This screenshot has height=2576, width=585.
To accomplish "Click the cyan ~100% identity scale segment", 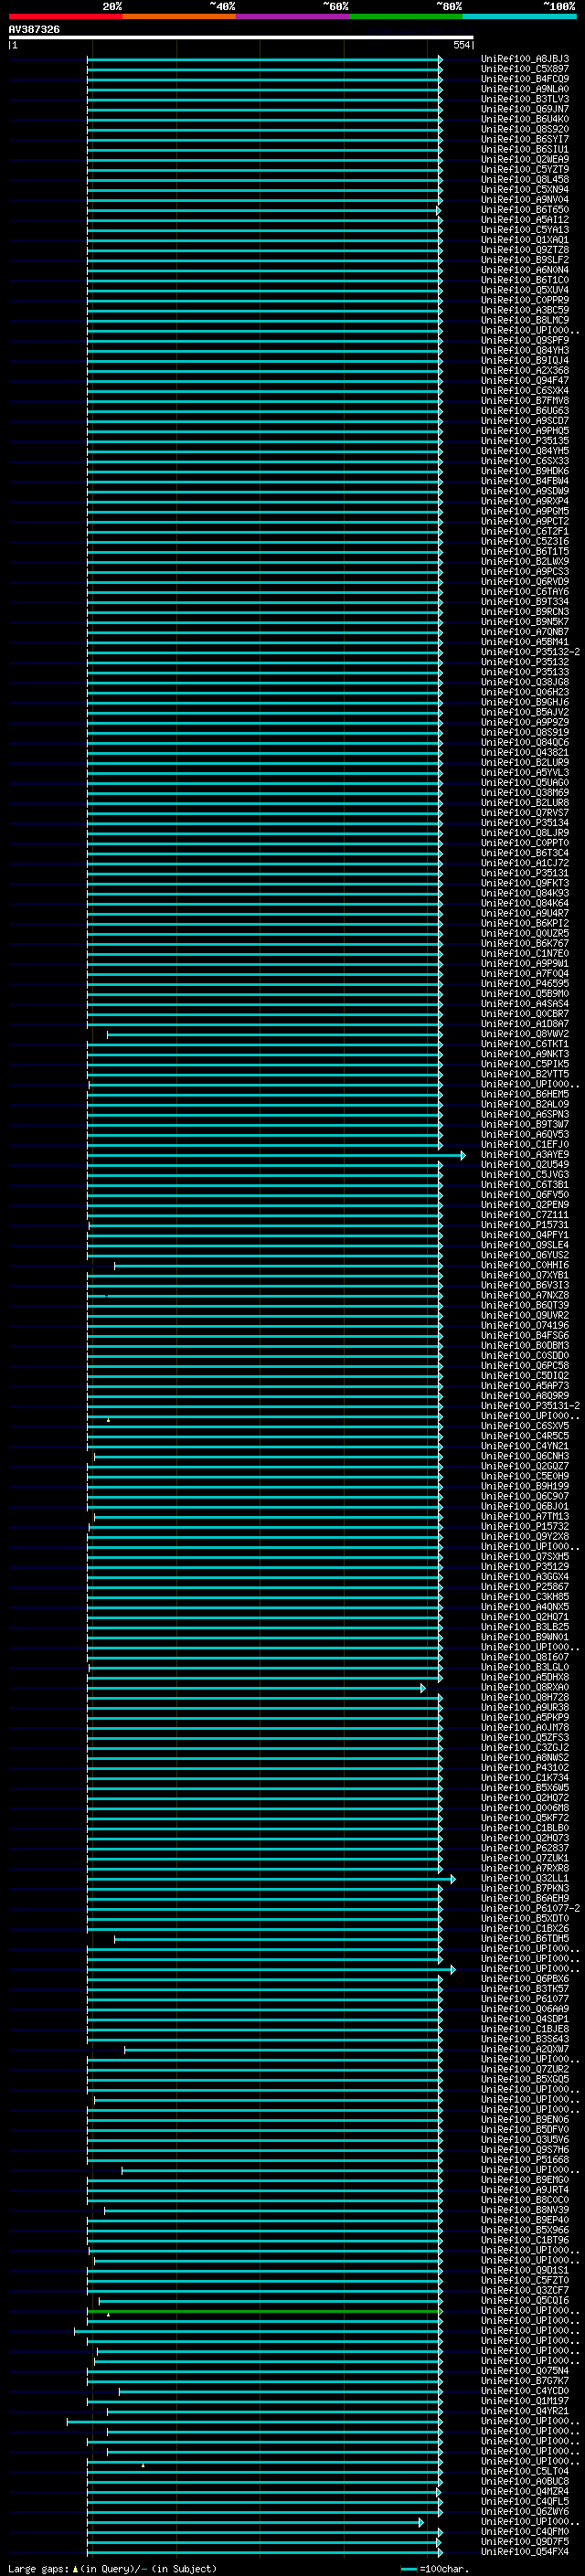I will pyautogui.click(x=519, y=16).
